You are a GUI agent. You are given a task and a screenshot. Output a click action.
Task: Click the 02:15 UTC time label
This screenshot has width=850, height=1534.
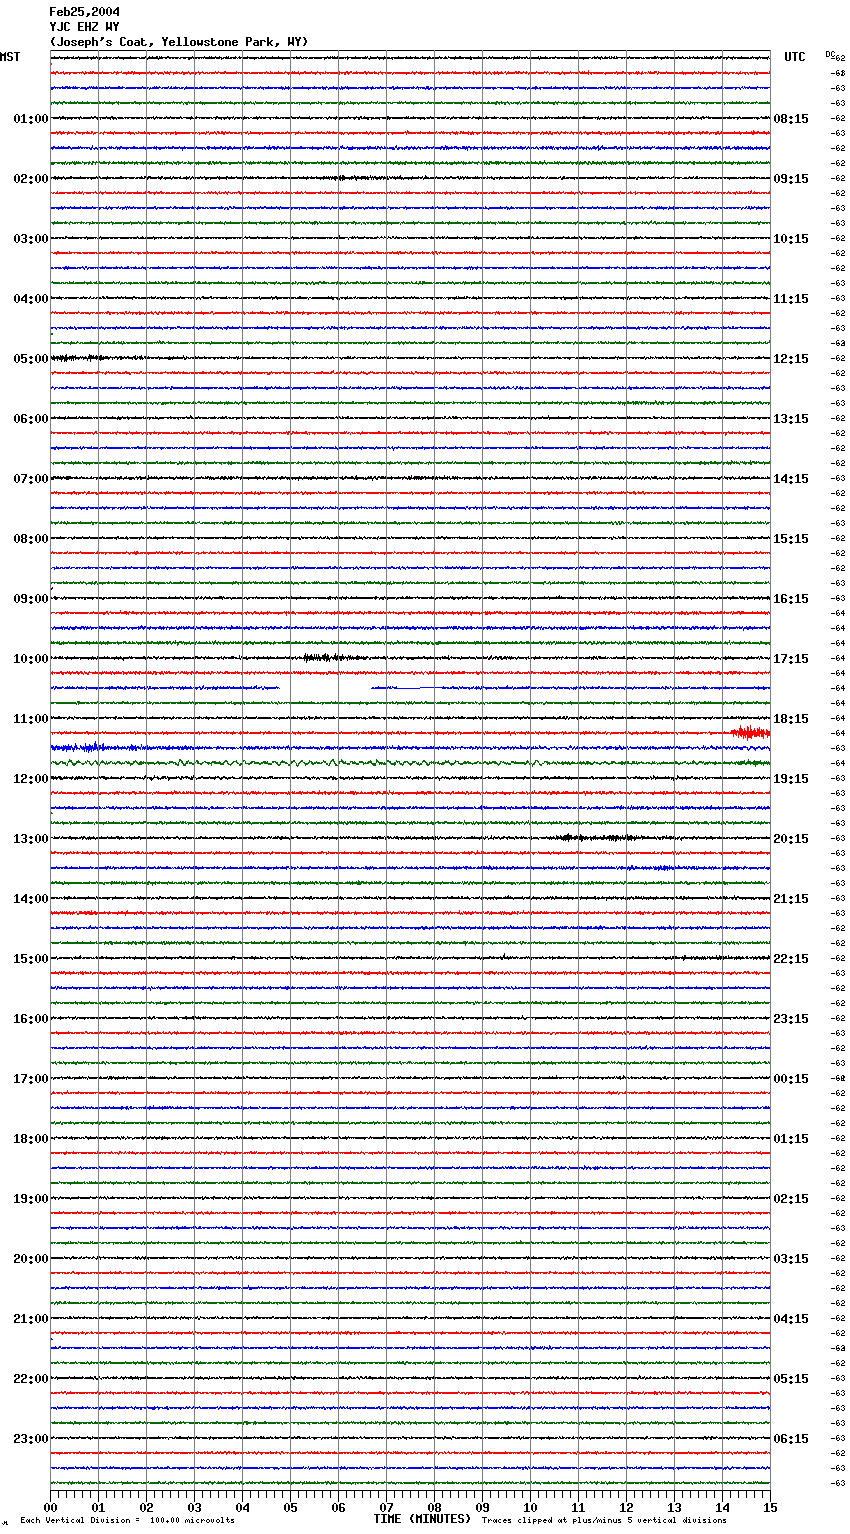click(x=791, y=1199)
